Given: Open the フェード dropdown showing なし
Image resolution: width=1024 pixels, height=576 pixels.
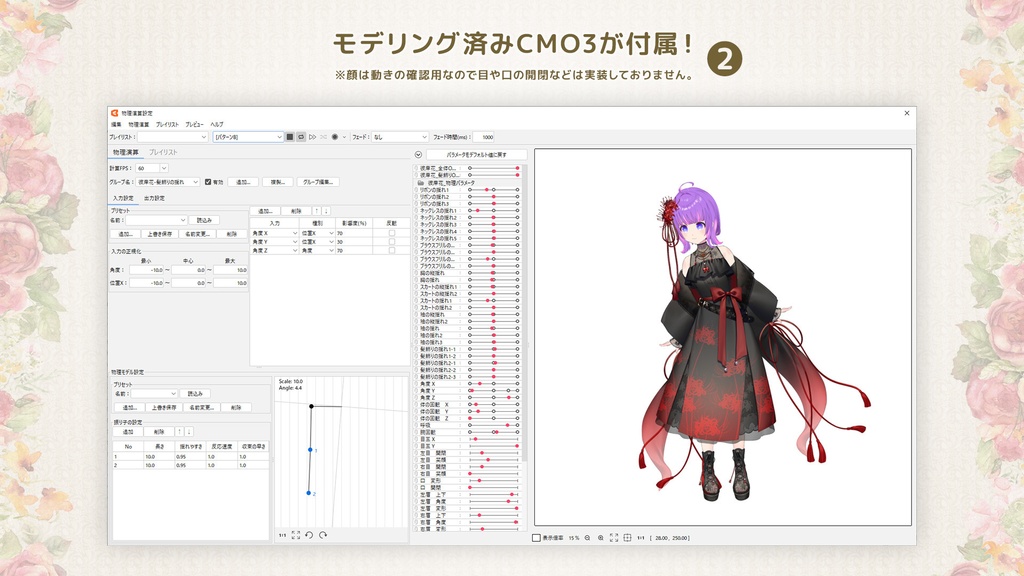Looking at the screenshot, I should [x=399, y=137].
